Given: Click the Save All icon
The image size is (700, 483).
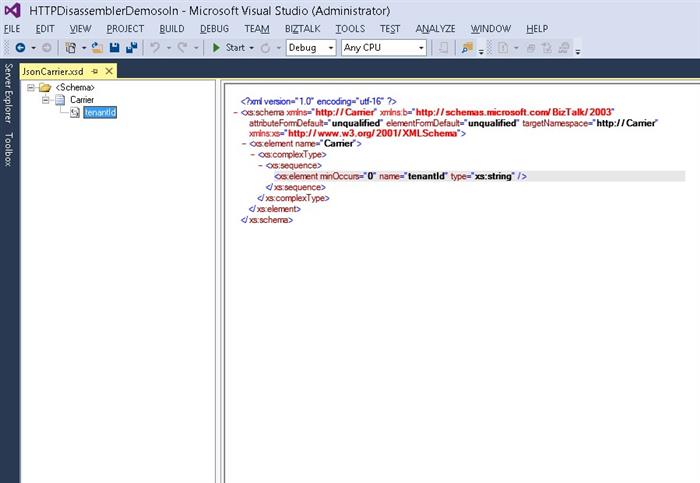Looking at the screenshot, I should [131, 47].
